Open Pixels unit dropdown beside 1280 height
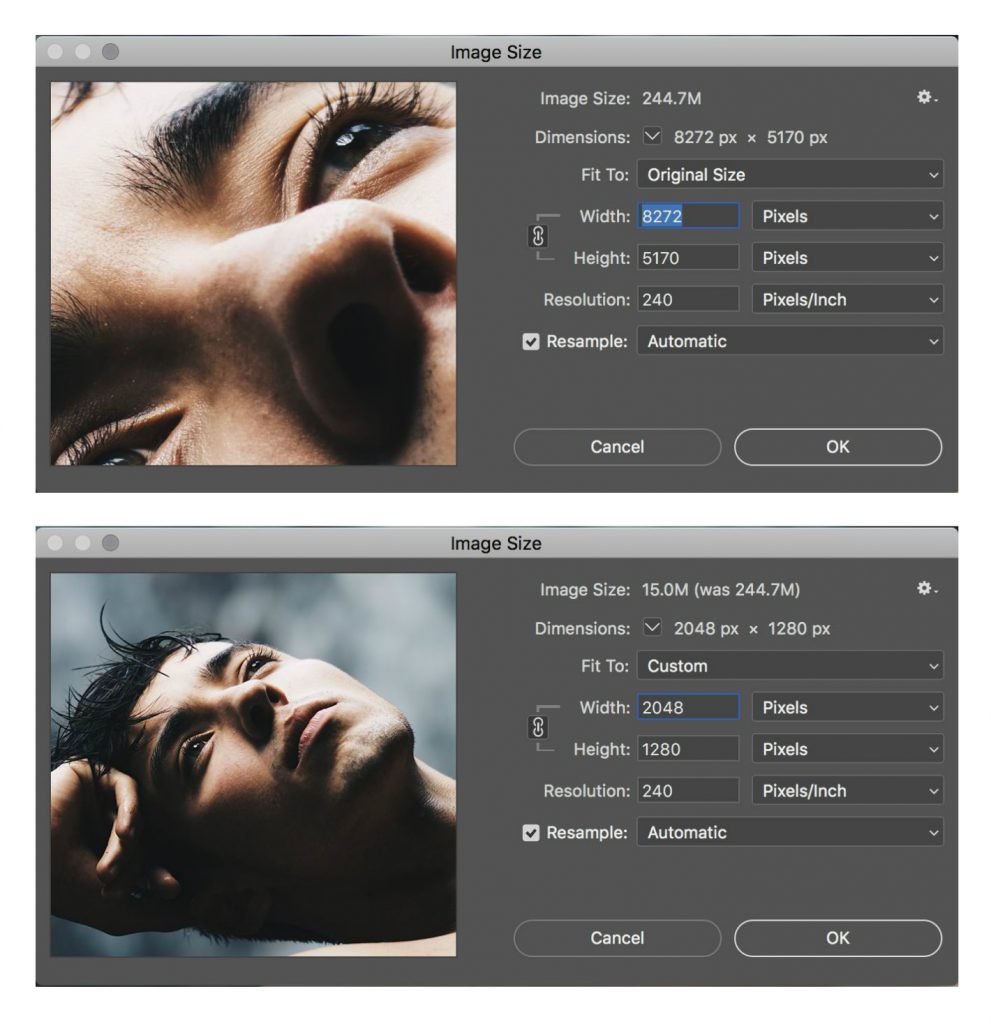 point(847,749)
